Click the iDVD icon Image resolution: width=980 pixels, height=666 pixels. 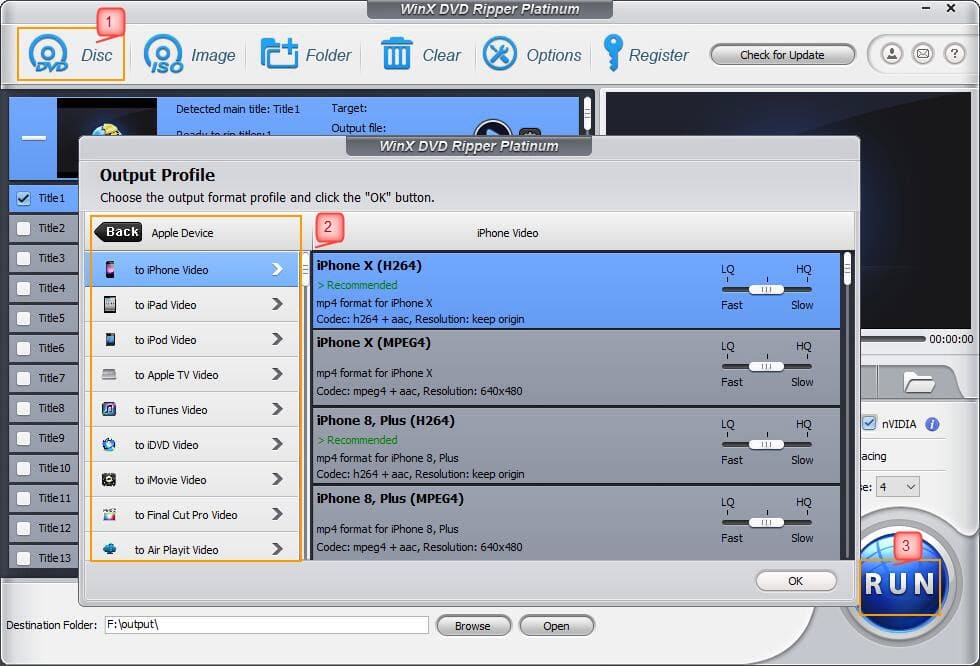click(x=109, y=444)
